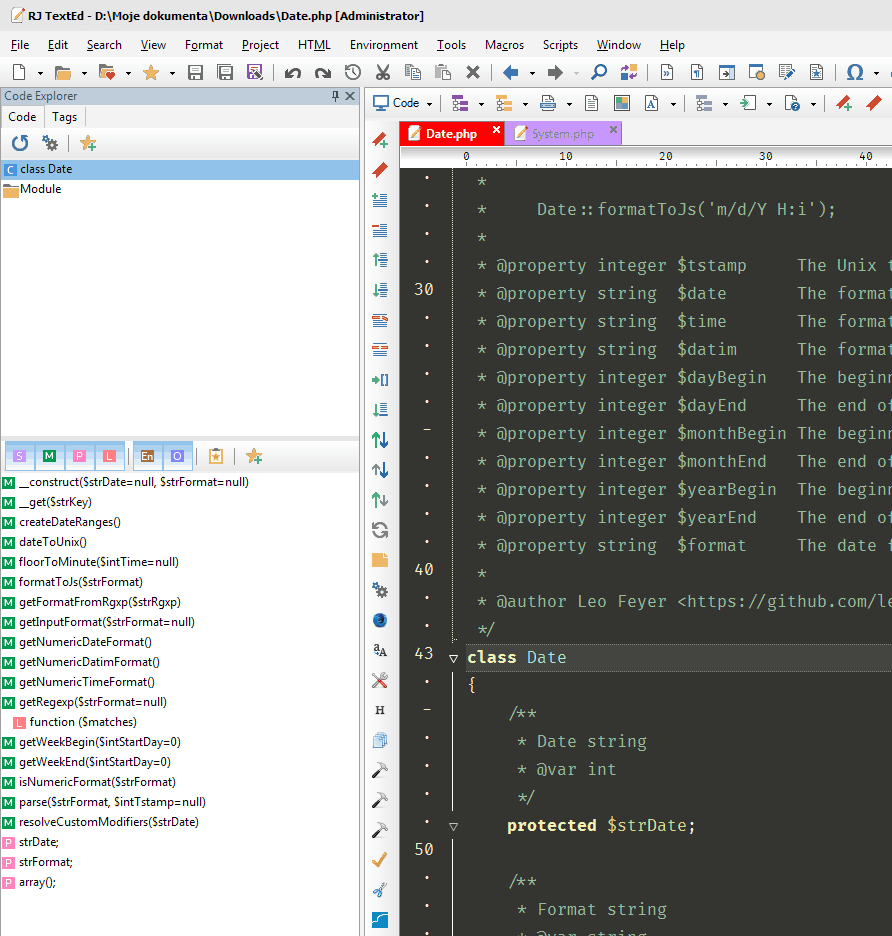This screenshot has height=936, width=892.
Task: Click the H heading tag icon
Action: (x=380, y=709)
